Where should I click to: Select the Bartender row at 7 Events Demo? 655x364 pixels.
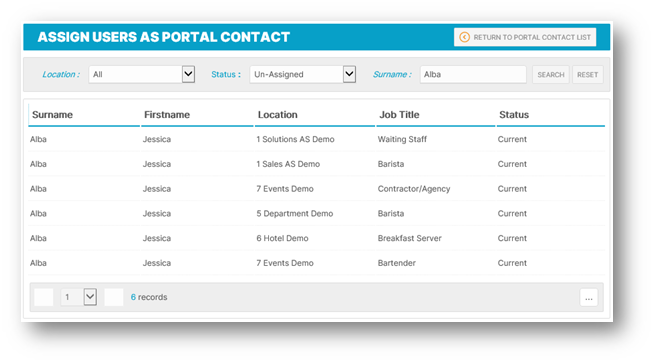point(317,263)
